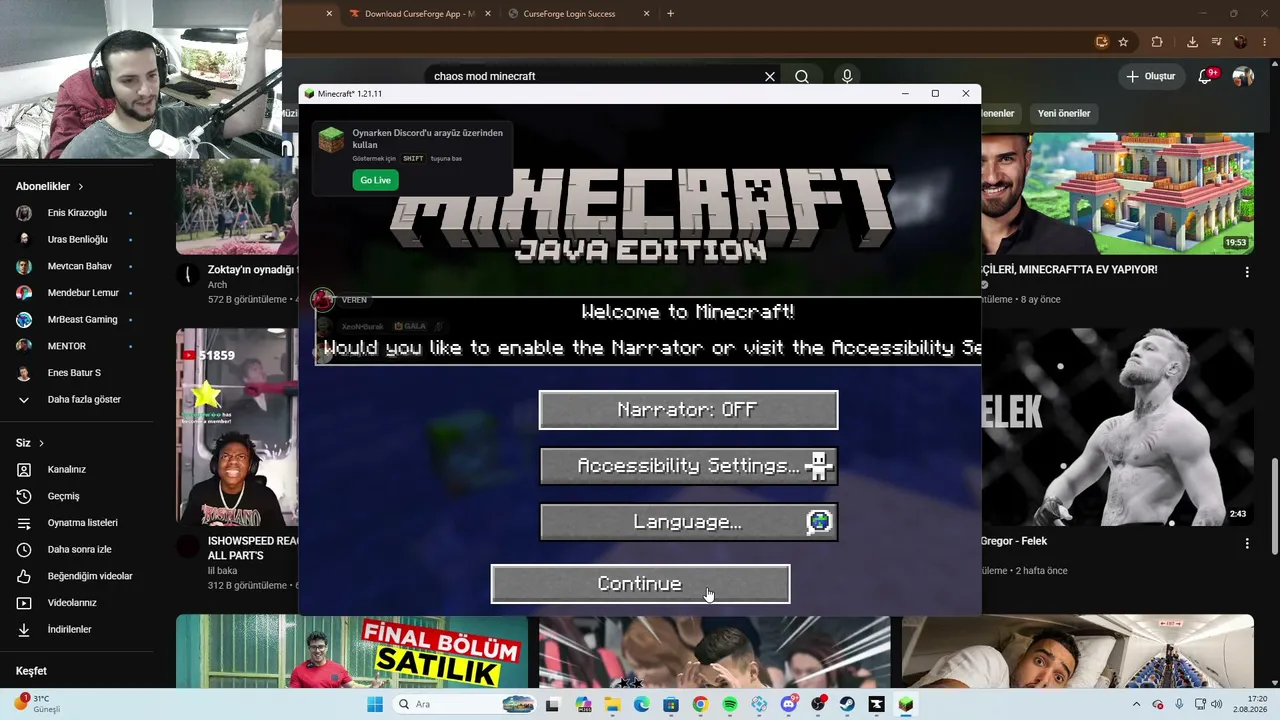Screen dimensions: 1280x720
Task: Switch to CurseForge Login Success tab
Action: (570, 14)
